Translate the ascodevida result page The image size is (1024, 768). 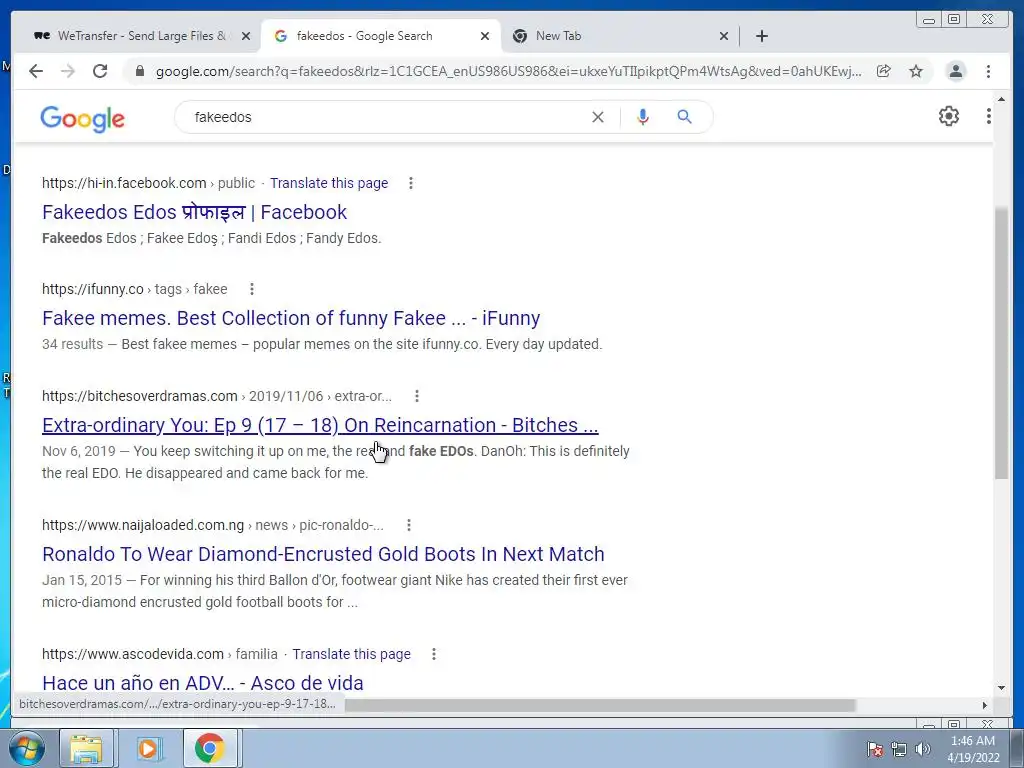pos(351,654)
